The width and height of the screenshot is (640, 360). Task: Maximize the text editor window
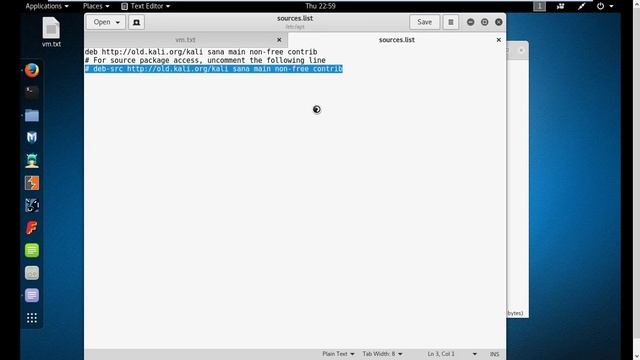pos(484,22)
